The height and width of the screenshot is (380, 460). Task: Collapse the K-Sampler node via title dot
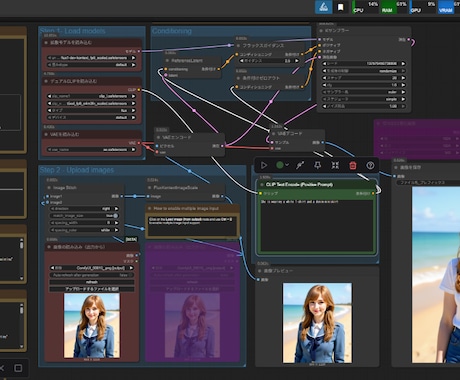point(321,31)
